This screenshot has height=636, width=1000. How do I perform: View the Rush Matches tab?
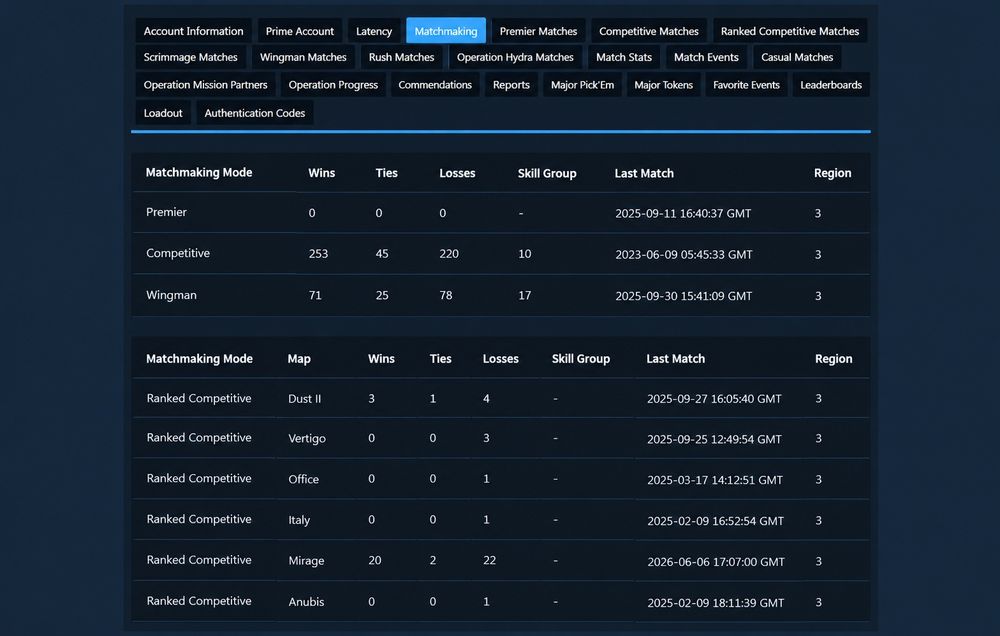(x=401, y=57)
